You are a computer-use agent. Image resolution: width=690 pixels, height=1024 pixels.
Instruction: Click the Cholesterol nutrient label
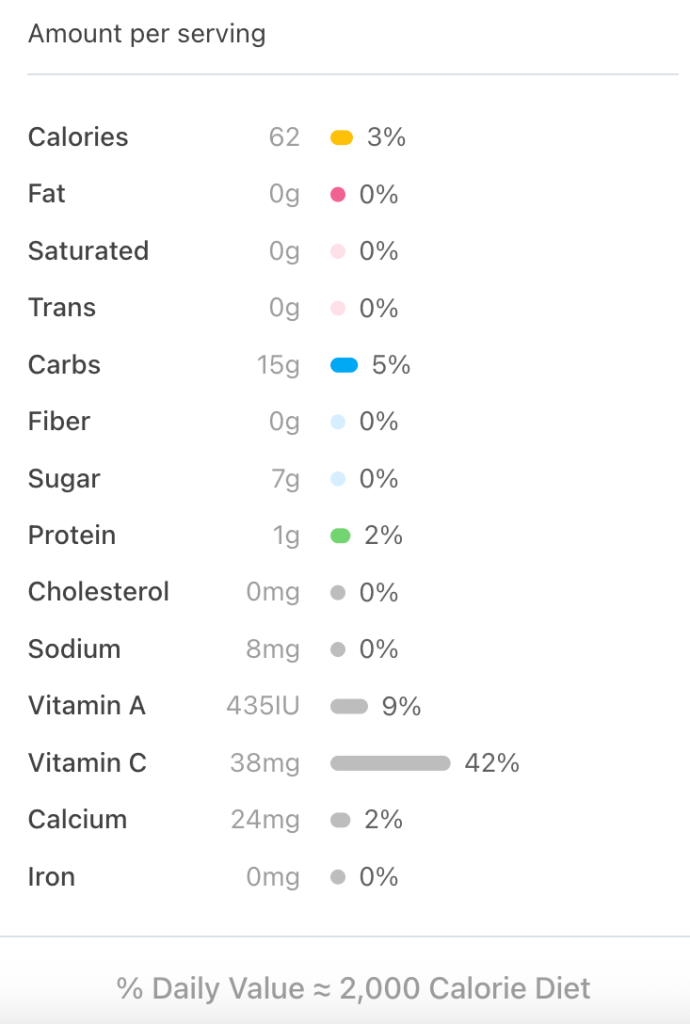pos(98,592)
